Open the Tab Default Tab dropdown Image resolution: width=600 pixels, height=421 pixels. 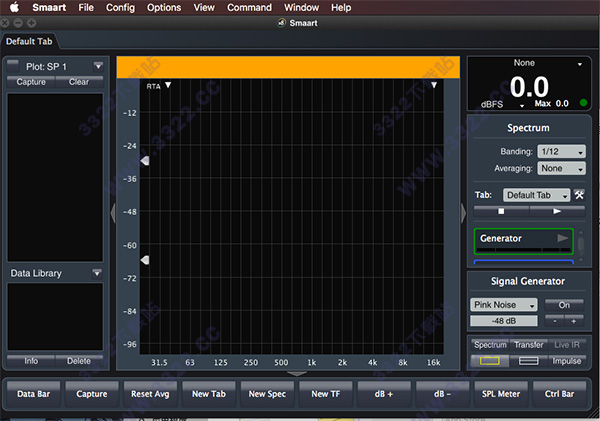536,195
